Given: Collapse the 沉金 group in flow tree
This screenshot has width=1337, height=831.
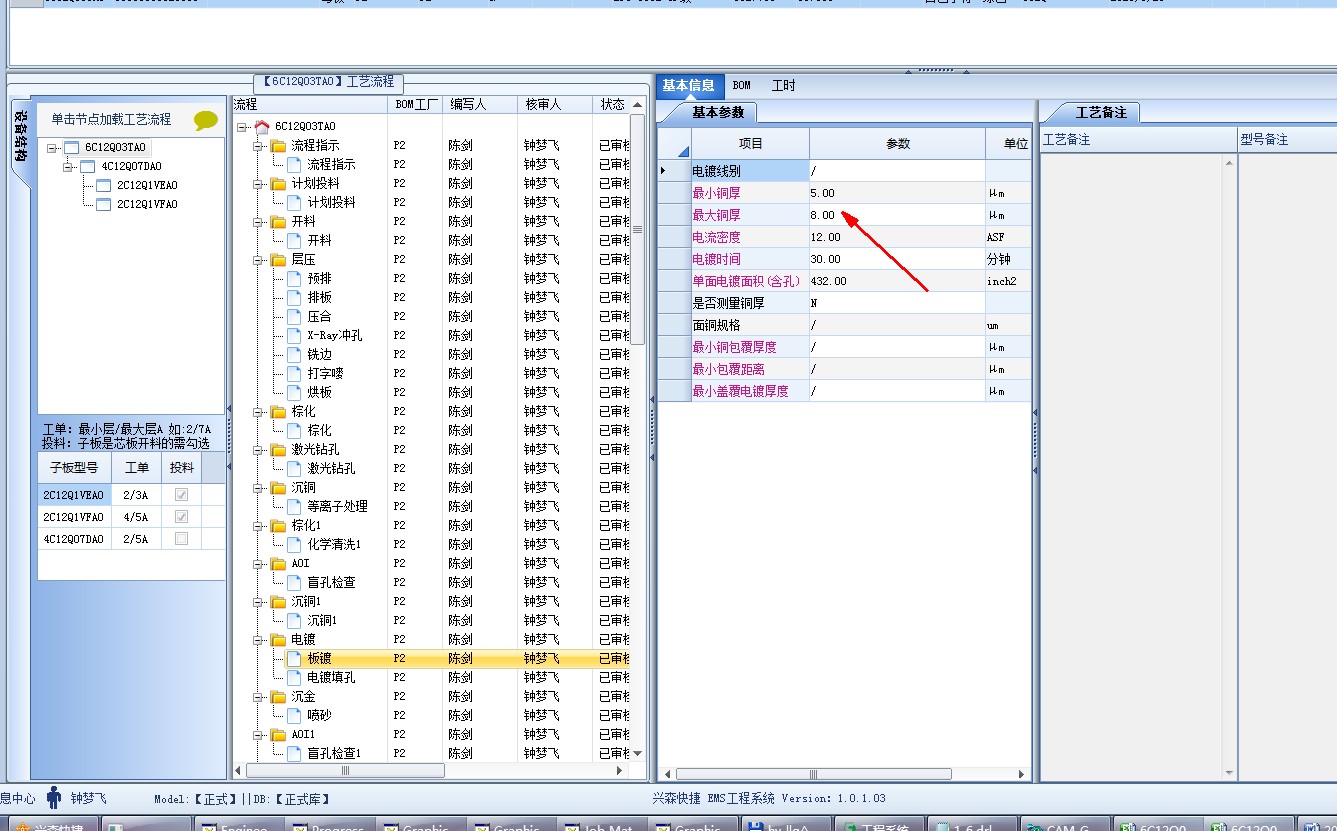Looking at the screenshot, I should [x=257, y=696].
